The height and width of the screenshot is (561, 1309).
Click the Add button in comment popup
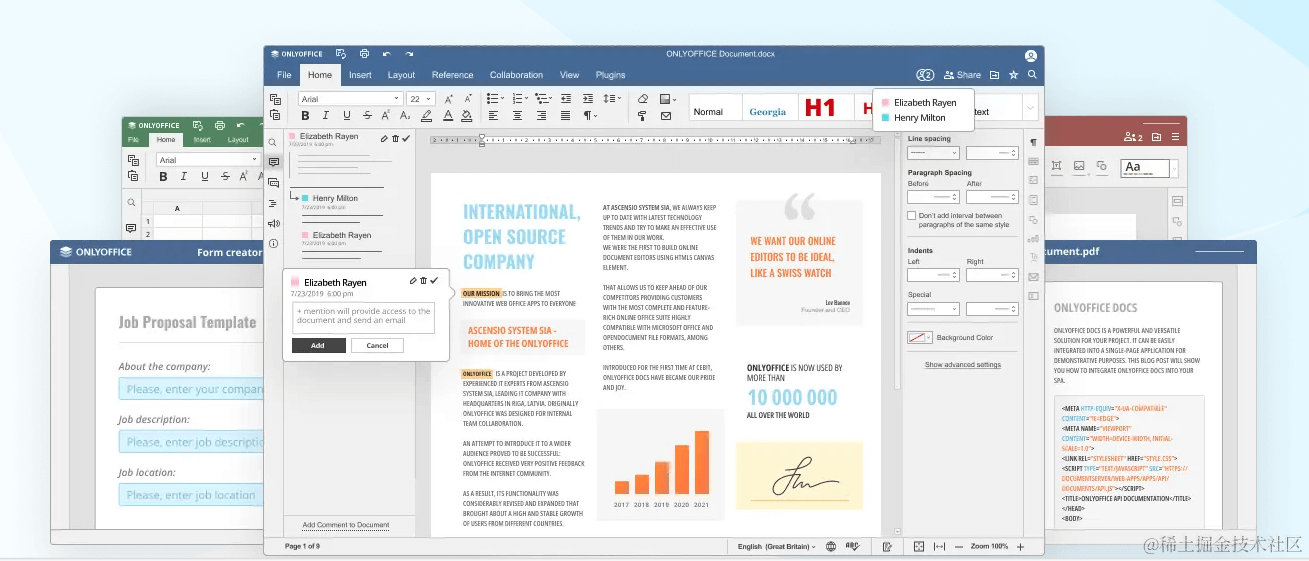[x=318, y=345]
